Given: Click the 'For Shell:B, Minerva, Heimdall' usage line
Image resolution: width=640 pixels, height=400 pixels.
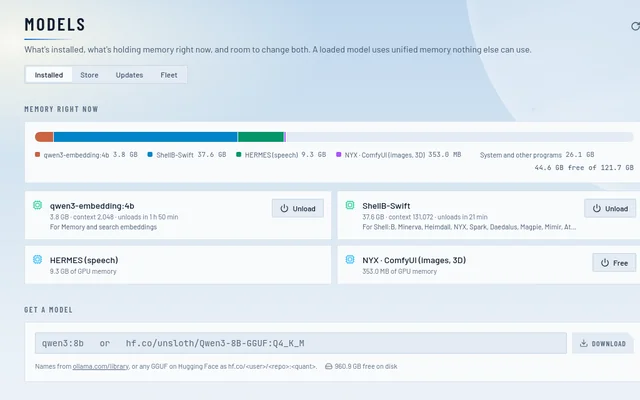Looking at the screenshot, I should [x=469, y=227].
